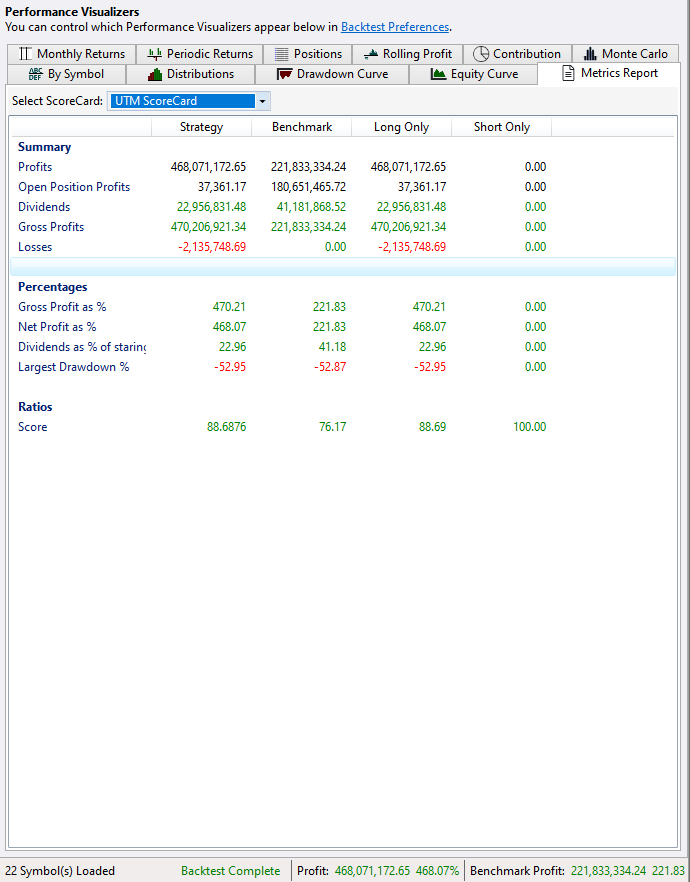Click the Monthly Returns tab icon
690x882 pixels.
(26, 54)
